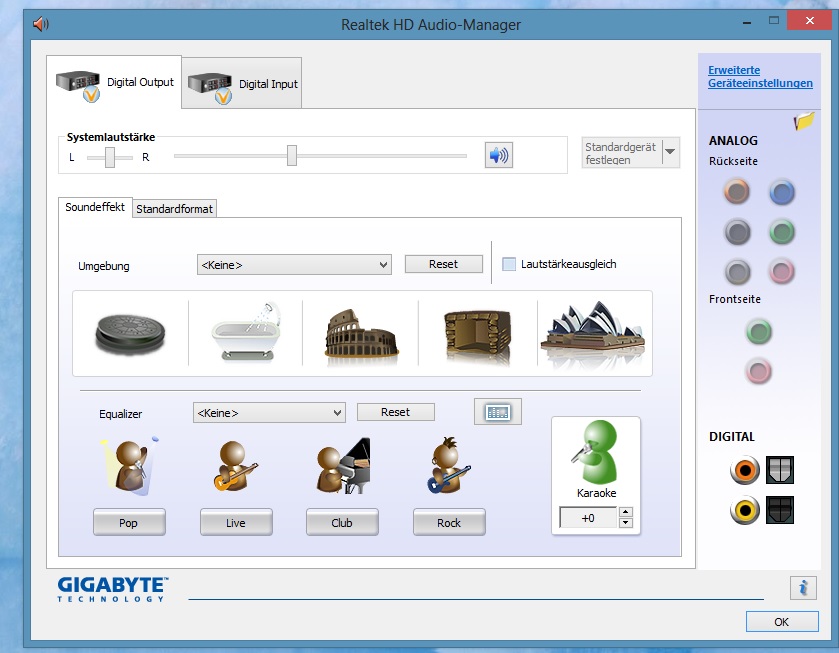Select the Soundeffekt tab
Screen dimensions: 839x653
coord(95,207)
